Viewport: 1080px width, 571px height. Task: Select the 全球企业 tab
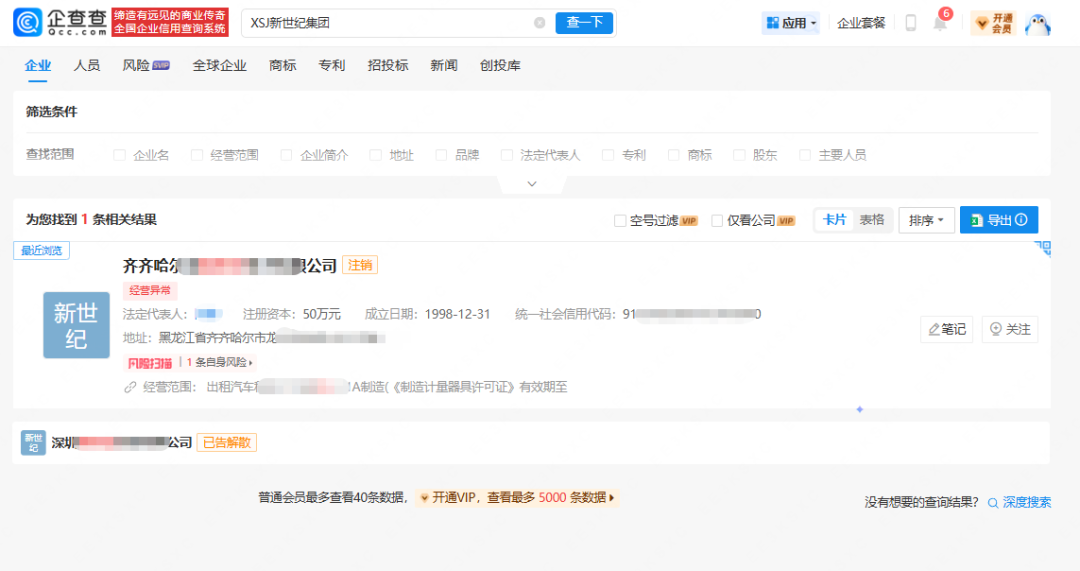pos(220,65)
